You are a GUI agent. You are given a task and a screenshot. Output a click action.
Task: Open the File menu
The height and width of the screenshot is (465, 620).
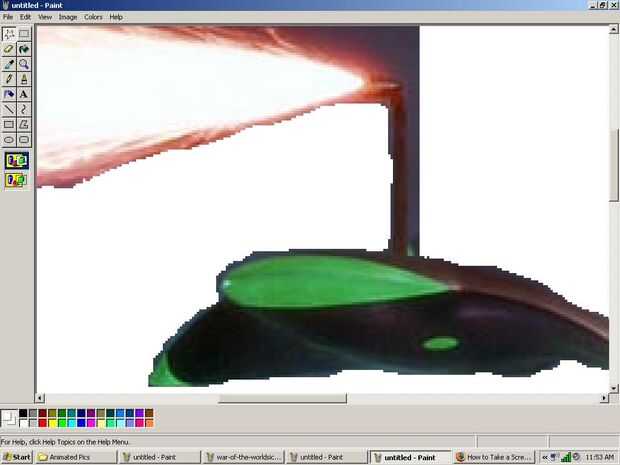8,17
